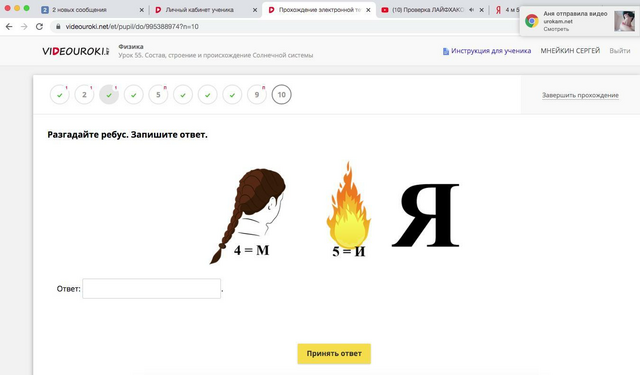
Task: Select question 10 circle
Action: pos(282,95)
